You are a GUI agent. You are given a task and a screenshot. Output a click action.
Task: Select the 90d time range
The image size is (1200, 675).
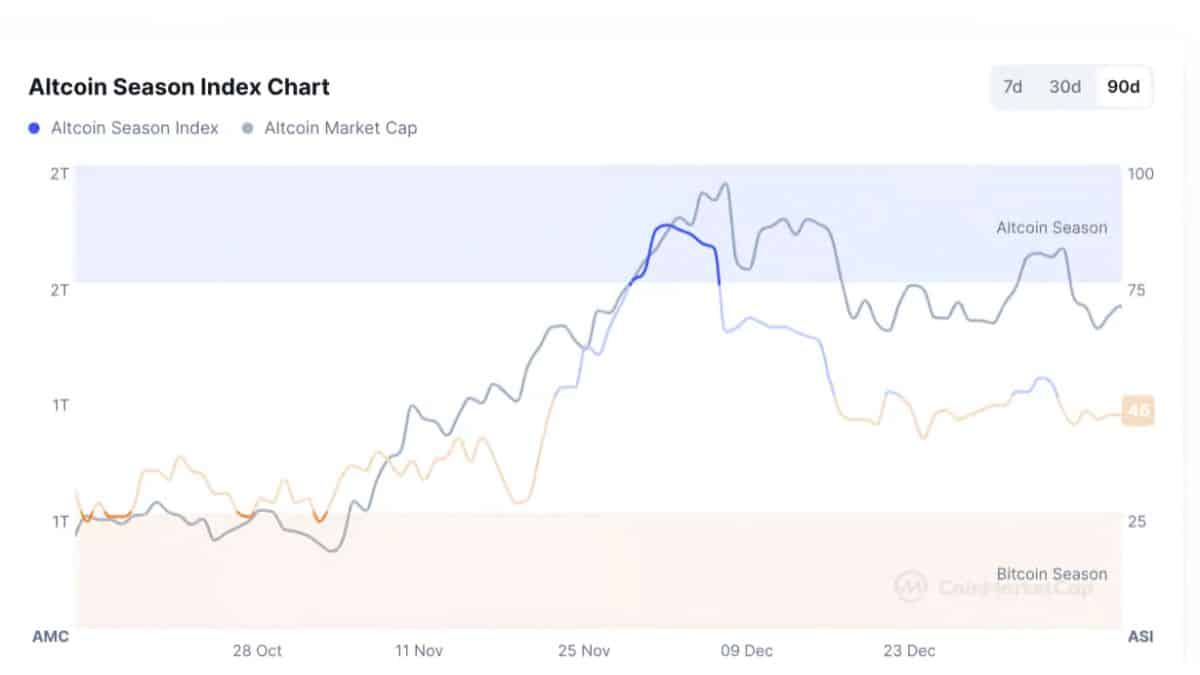1121,87
